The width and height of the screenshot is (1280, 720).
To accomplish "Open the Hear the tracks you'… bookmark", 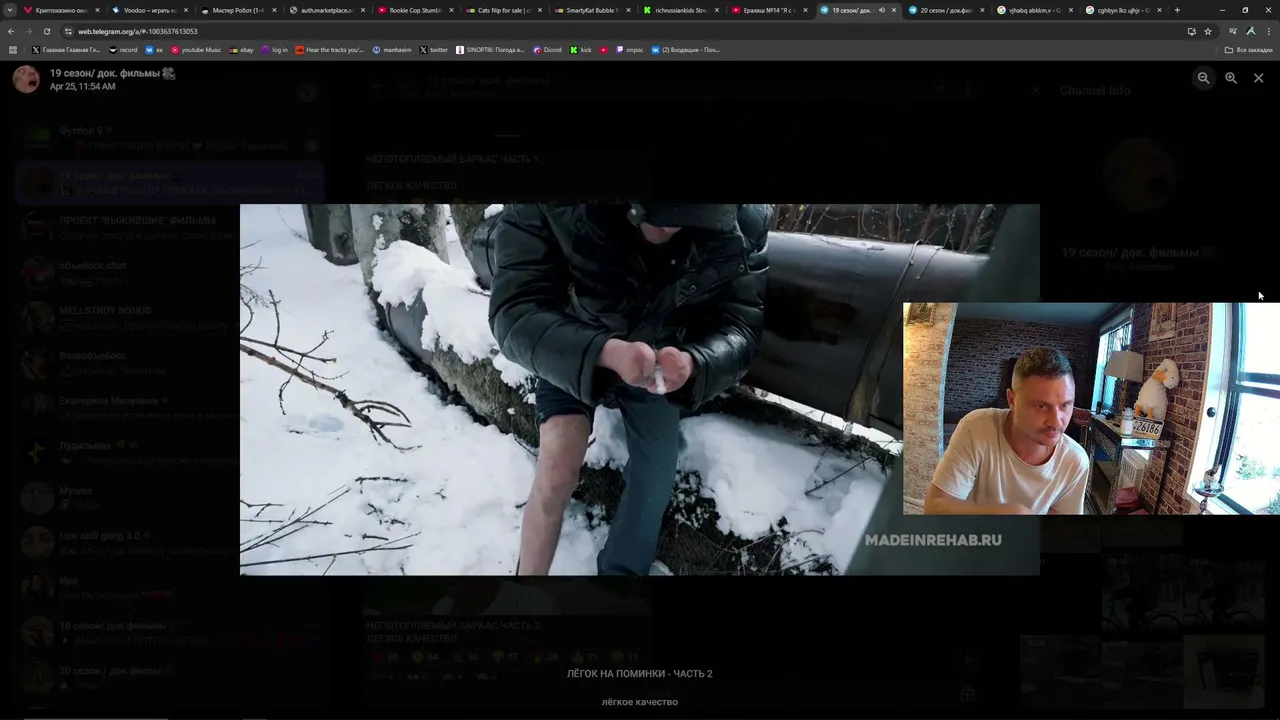I will click(x=329, y=49).
